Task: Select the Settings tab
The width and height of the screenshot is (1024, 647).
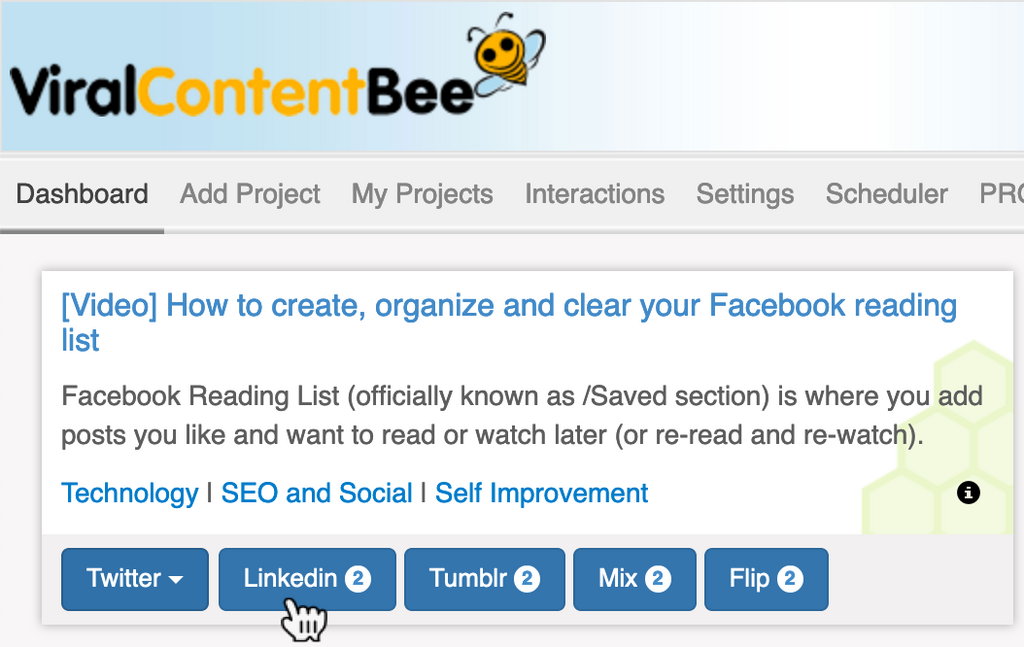Action: pyautogui.click(x=745, y=194)
